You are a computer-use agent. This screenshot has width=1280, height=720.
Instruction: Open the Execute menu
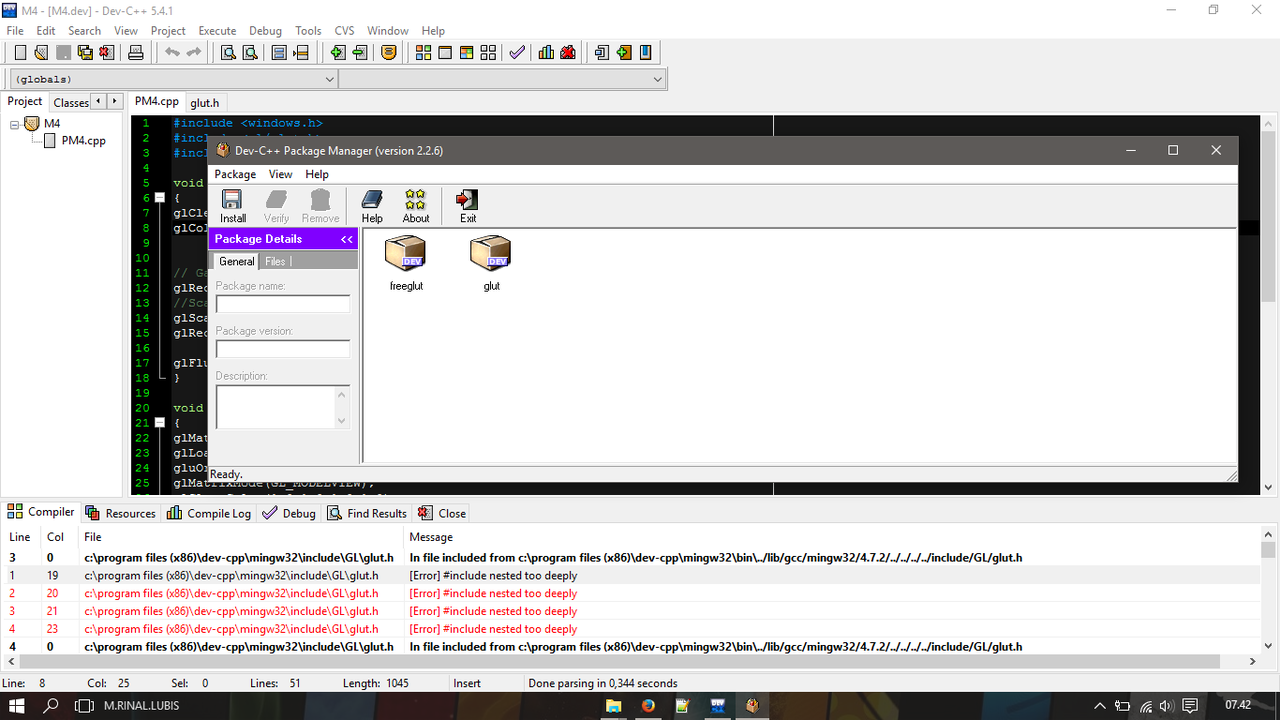click(217, 31)
